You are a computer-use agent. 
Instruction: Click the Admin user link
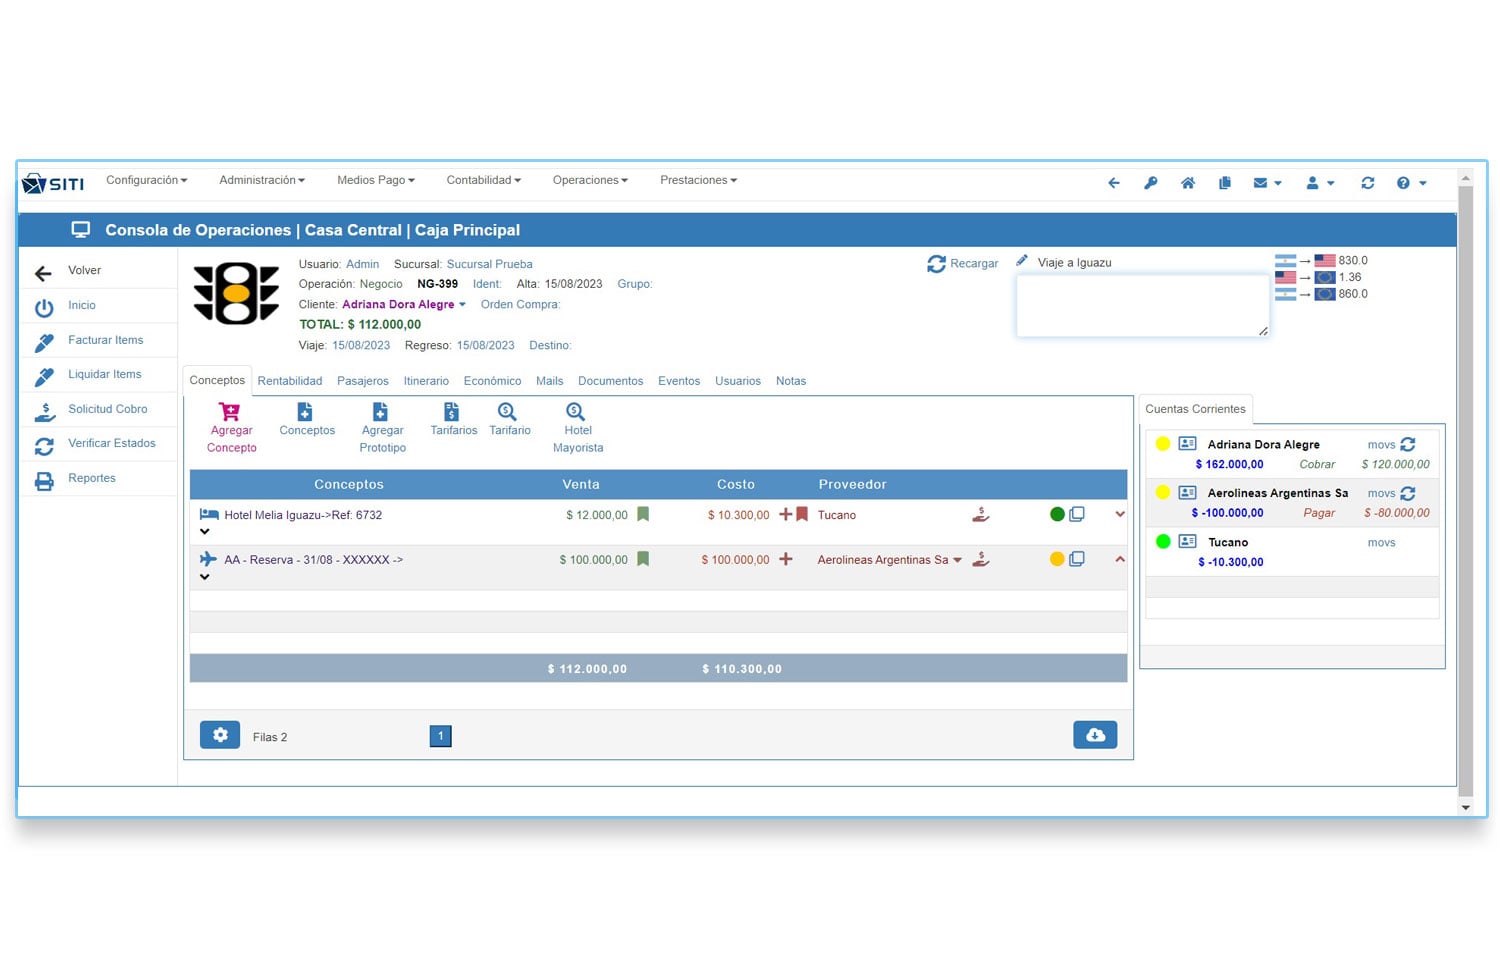[362, 264]
